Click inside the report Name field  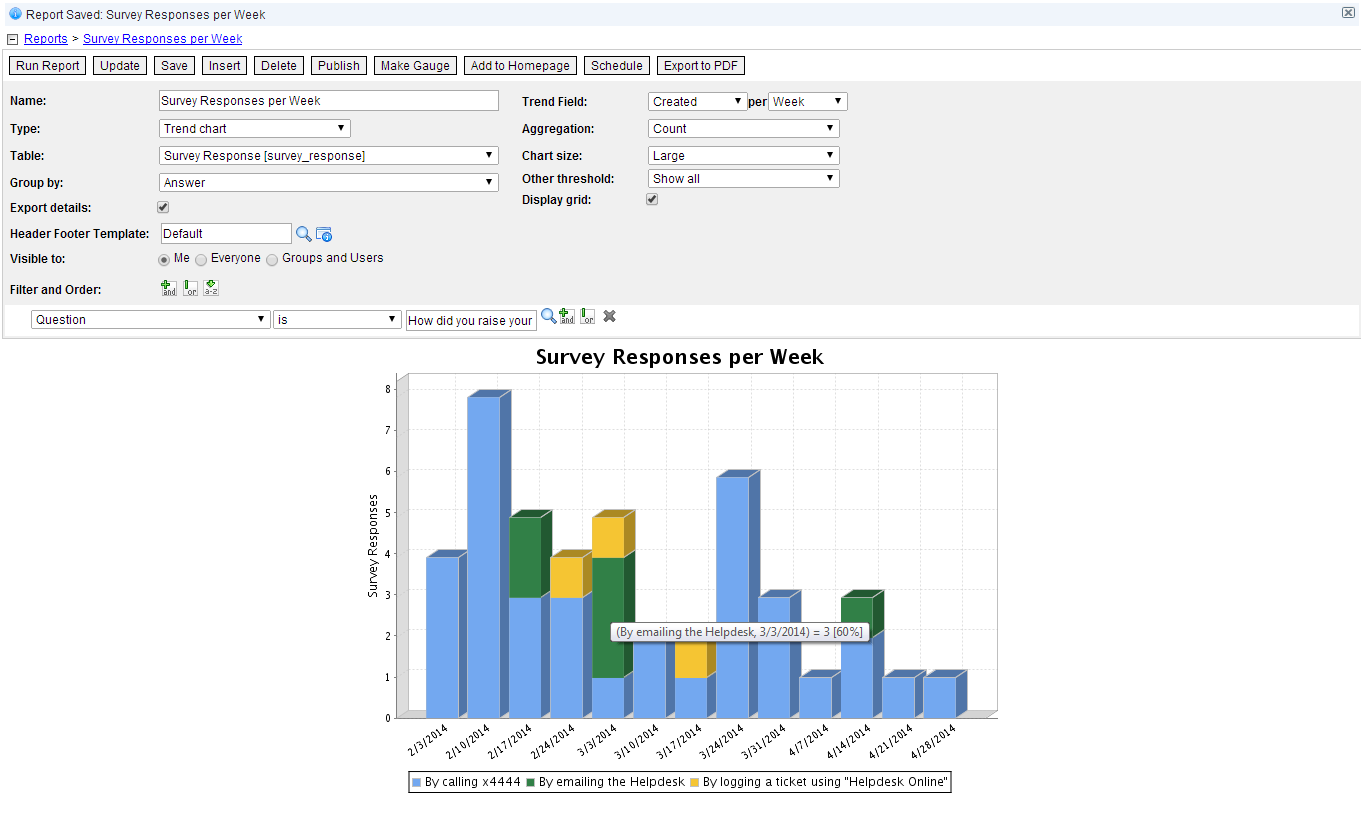pyautogui.click(x=328, y=100)
